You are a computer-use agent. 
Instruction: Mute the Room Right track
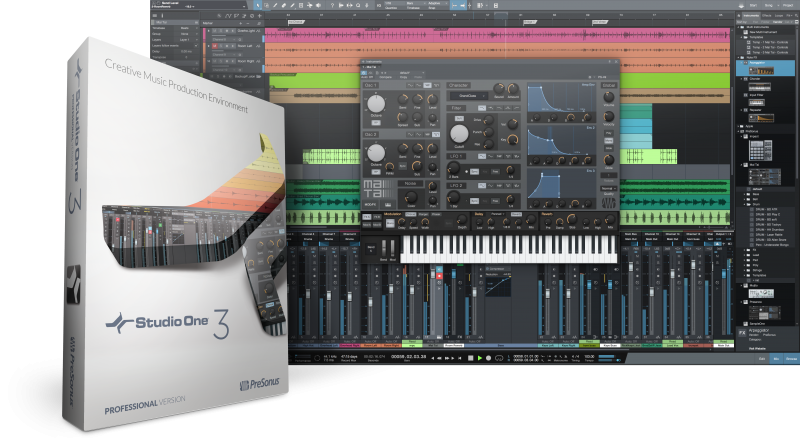tap(214, 61)
